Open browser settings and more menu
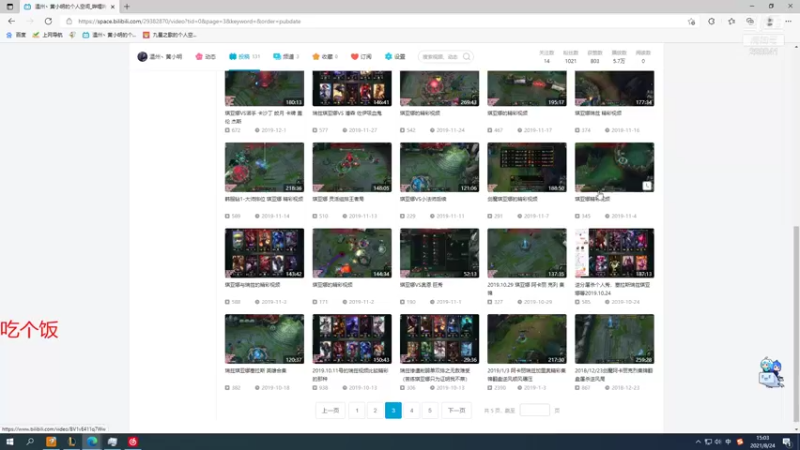Viewport: 800px width, 450px height. pos(788,21)
